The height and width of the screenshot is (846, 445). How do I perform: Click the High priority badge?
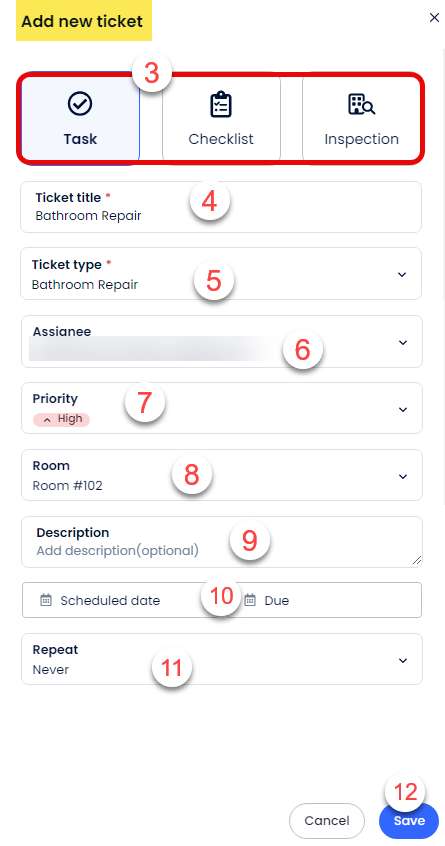coord(61,419)
